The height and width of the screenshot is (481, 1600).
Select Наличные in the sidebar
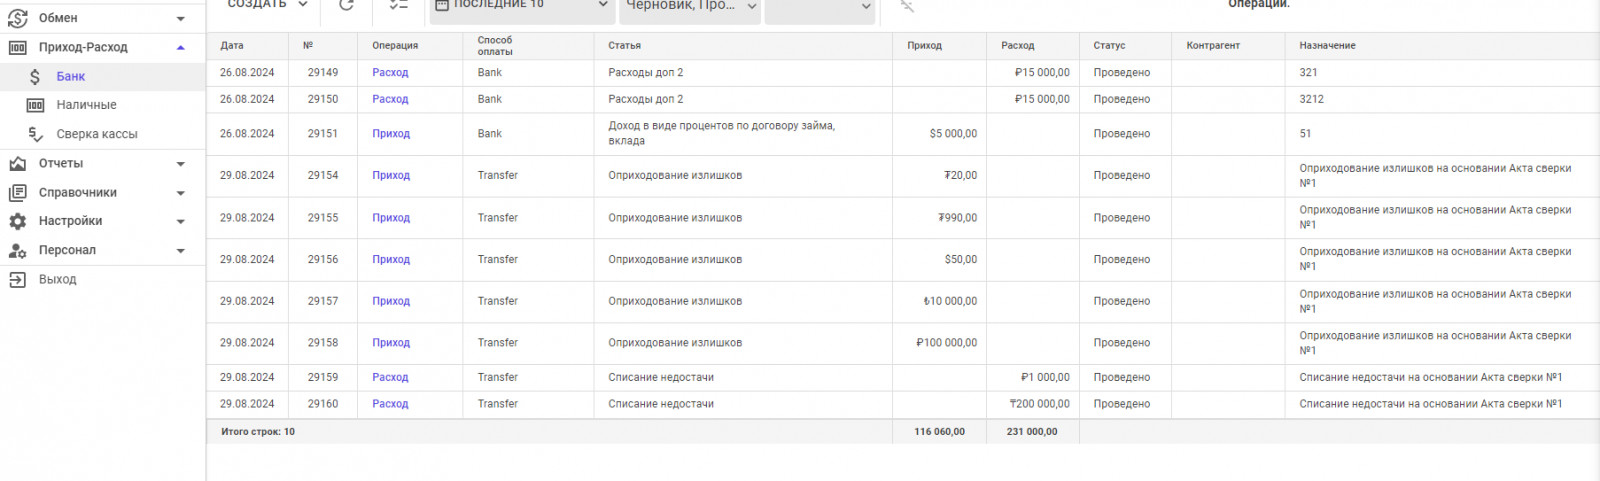click(87, 105)
